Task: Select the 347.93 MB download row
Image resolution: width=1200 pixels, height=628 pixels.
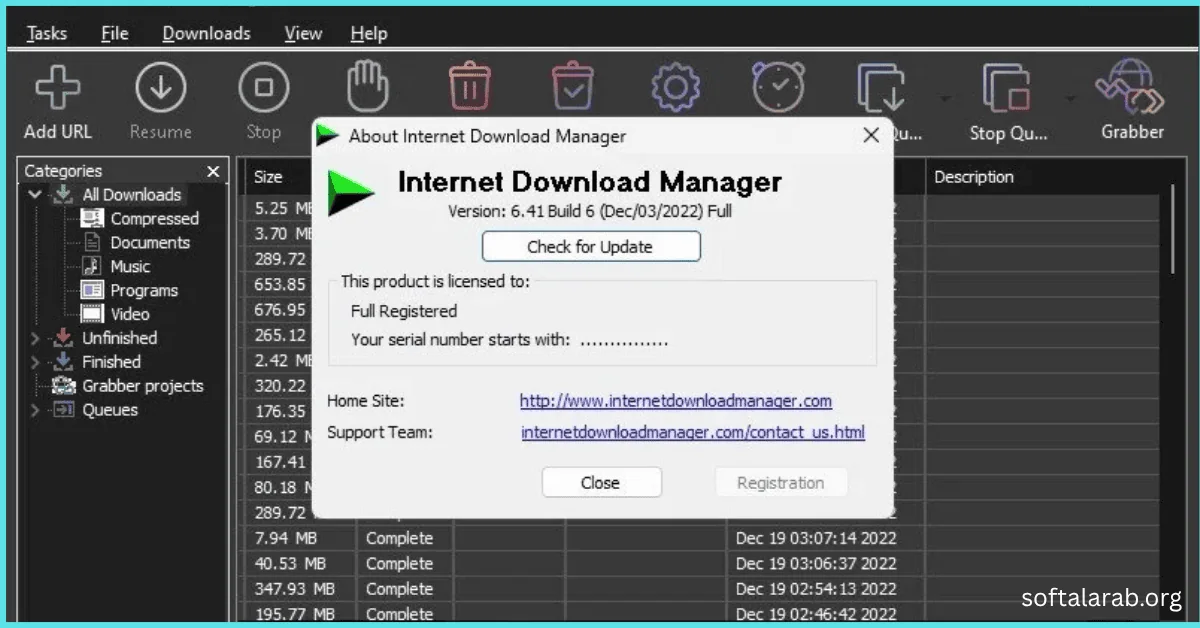Action: (702, 589)
